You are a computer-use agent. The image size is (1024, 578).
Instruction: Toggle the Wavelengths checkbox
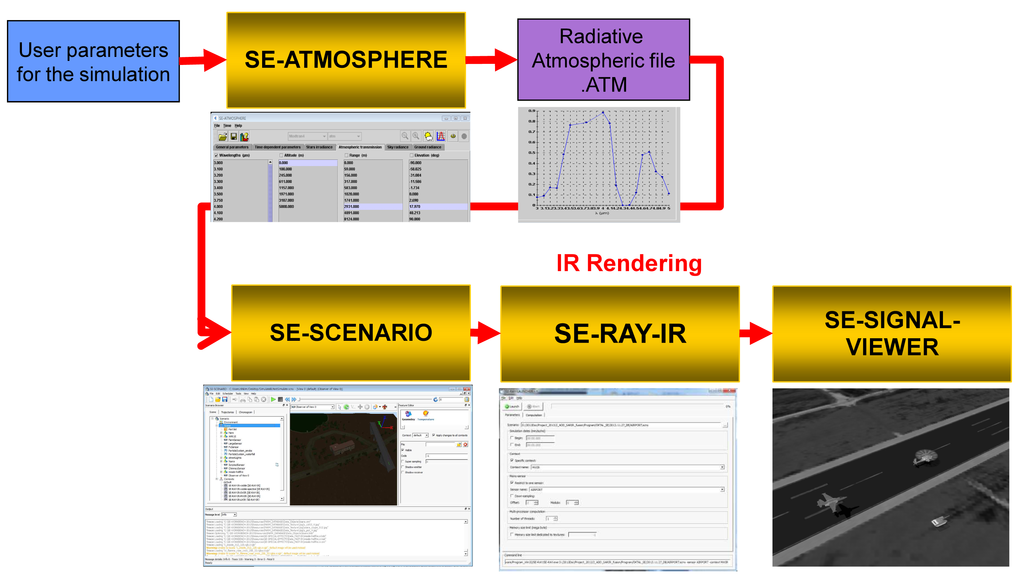[x=217, y=155]
